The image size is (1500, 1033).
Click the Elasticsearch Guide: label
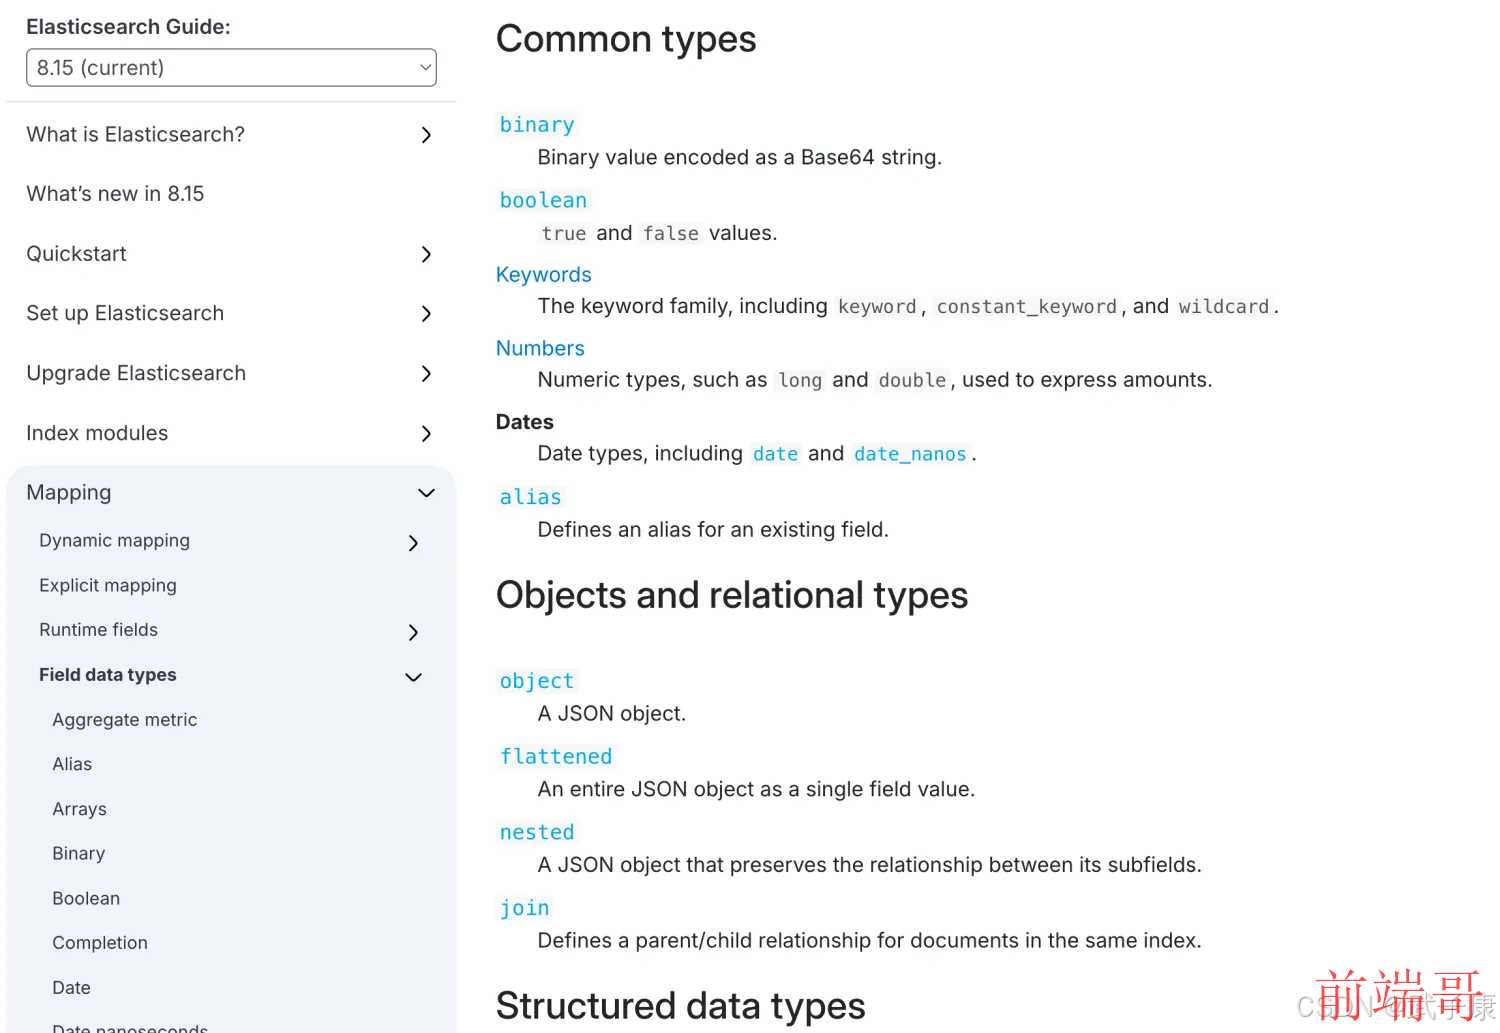pos(128,27)
